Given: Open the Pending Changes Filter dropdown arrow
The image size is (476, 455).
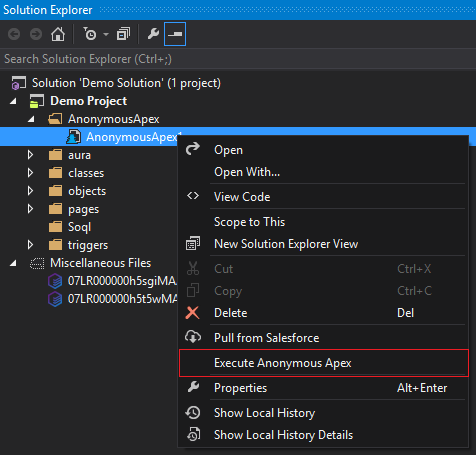Looking at the screenshot, I should (106, 34).
